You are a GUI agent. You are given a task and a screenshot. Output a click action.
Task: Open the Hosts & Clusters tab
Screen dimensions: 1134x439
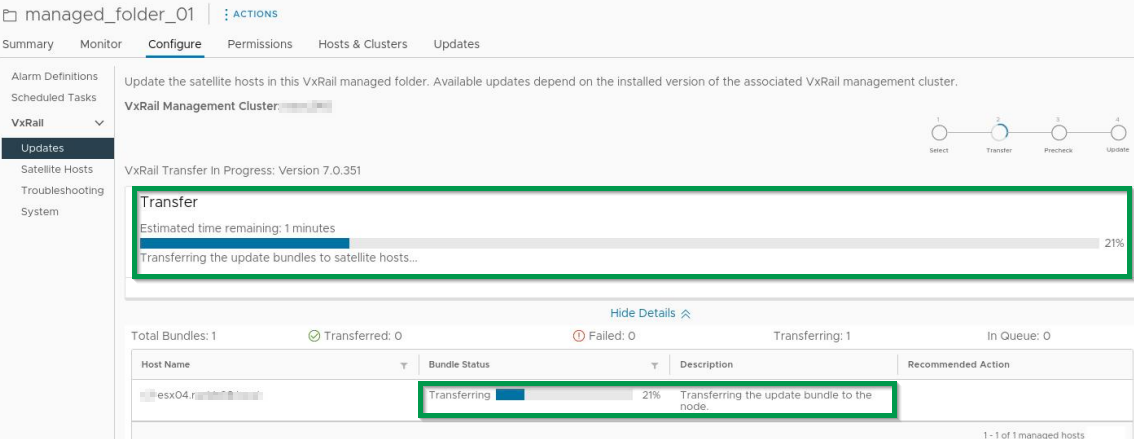(362, 44)
